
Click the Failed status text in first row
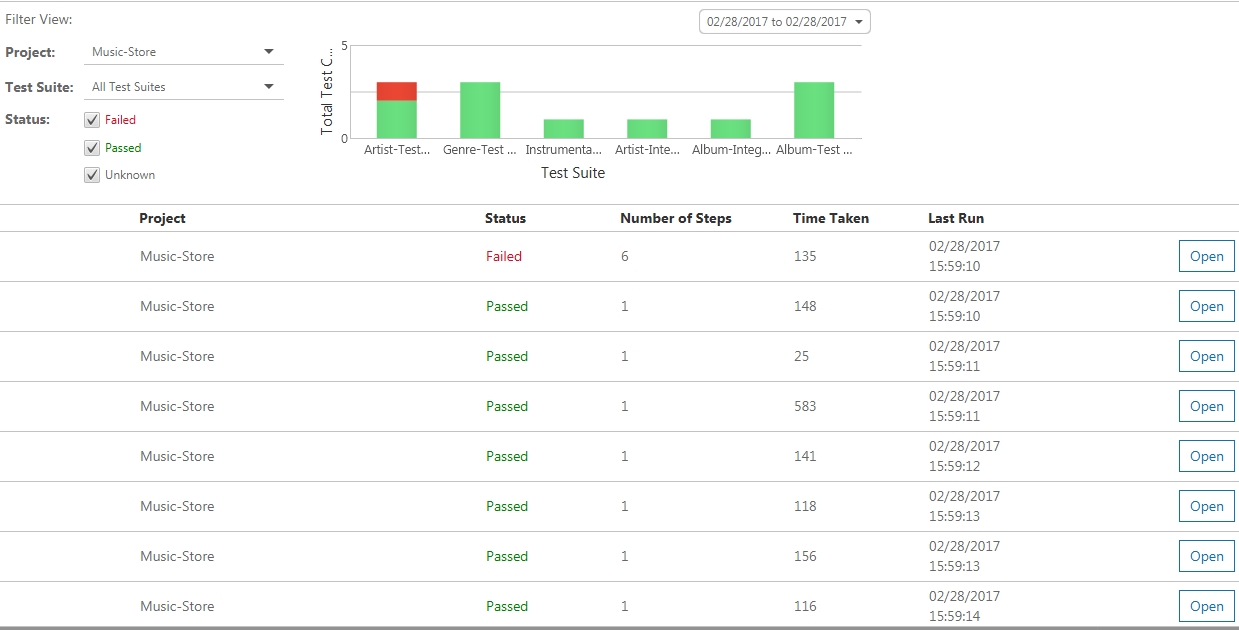(504, 256)
